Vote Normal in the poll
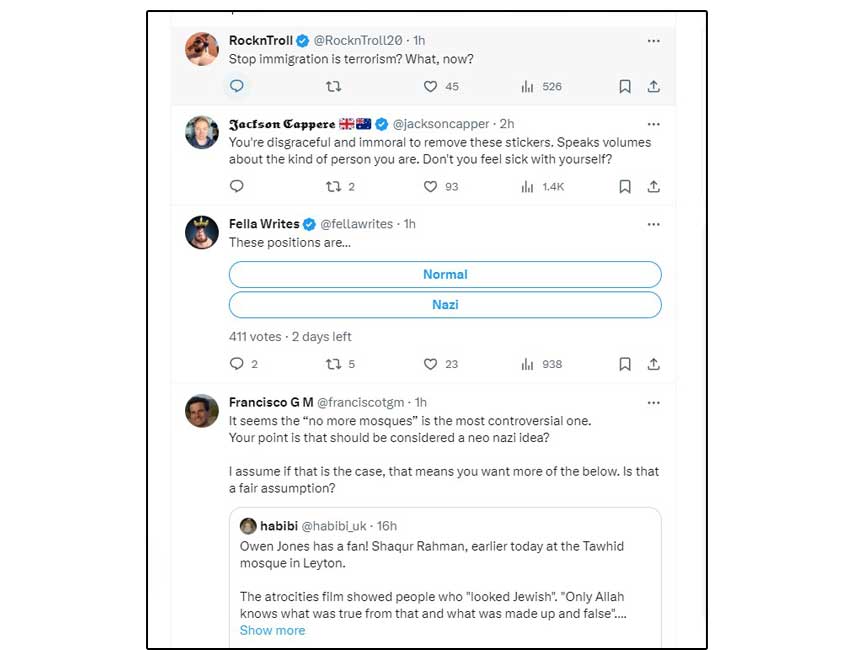This screenshot has height=650, width=850. 445,274
